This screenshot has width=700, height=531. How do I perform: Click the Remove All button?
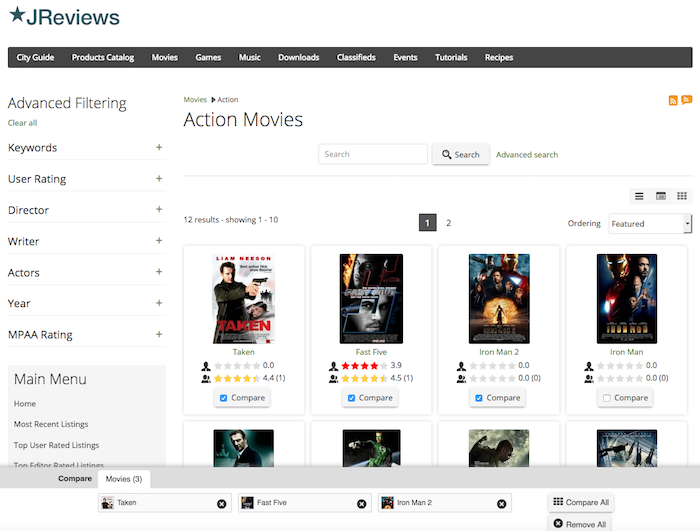point(579,524)
